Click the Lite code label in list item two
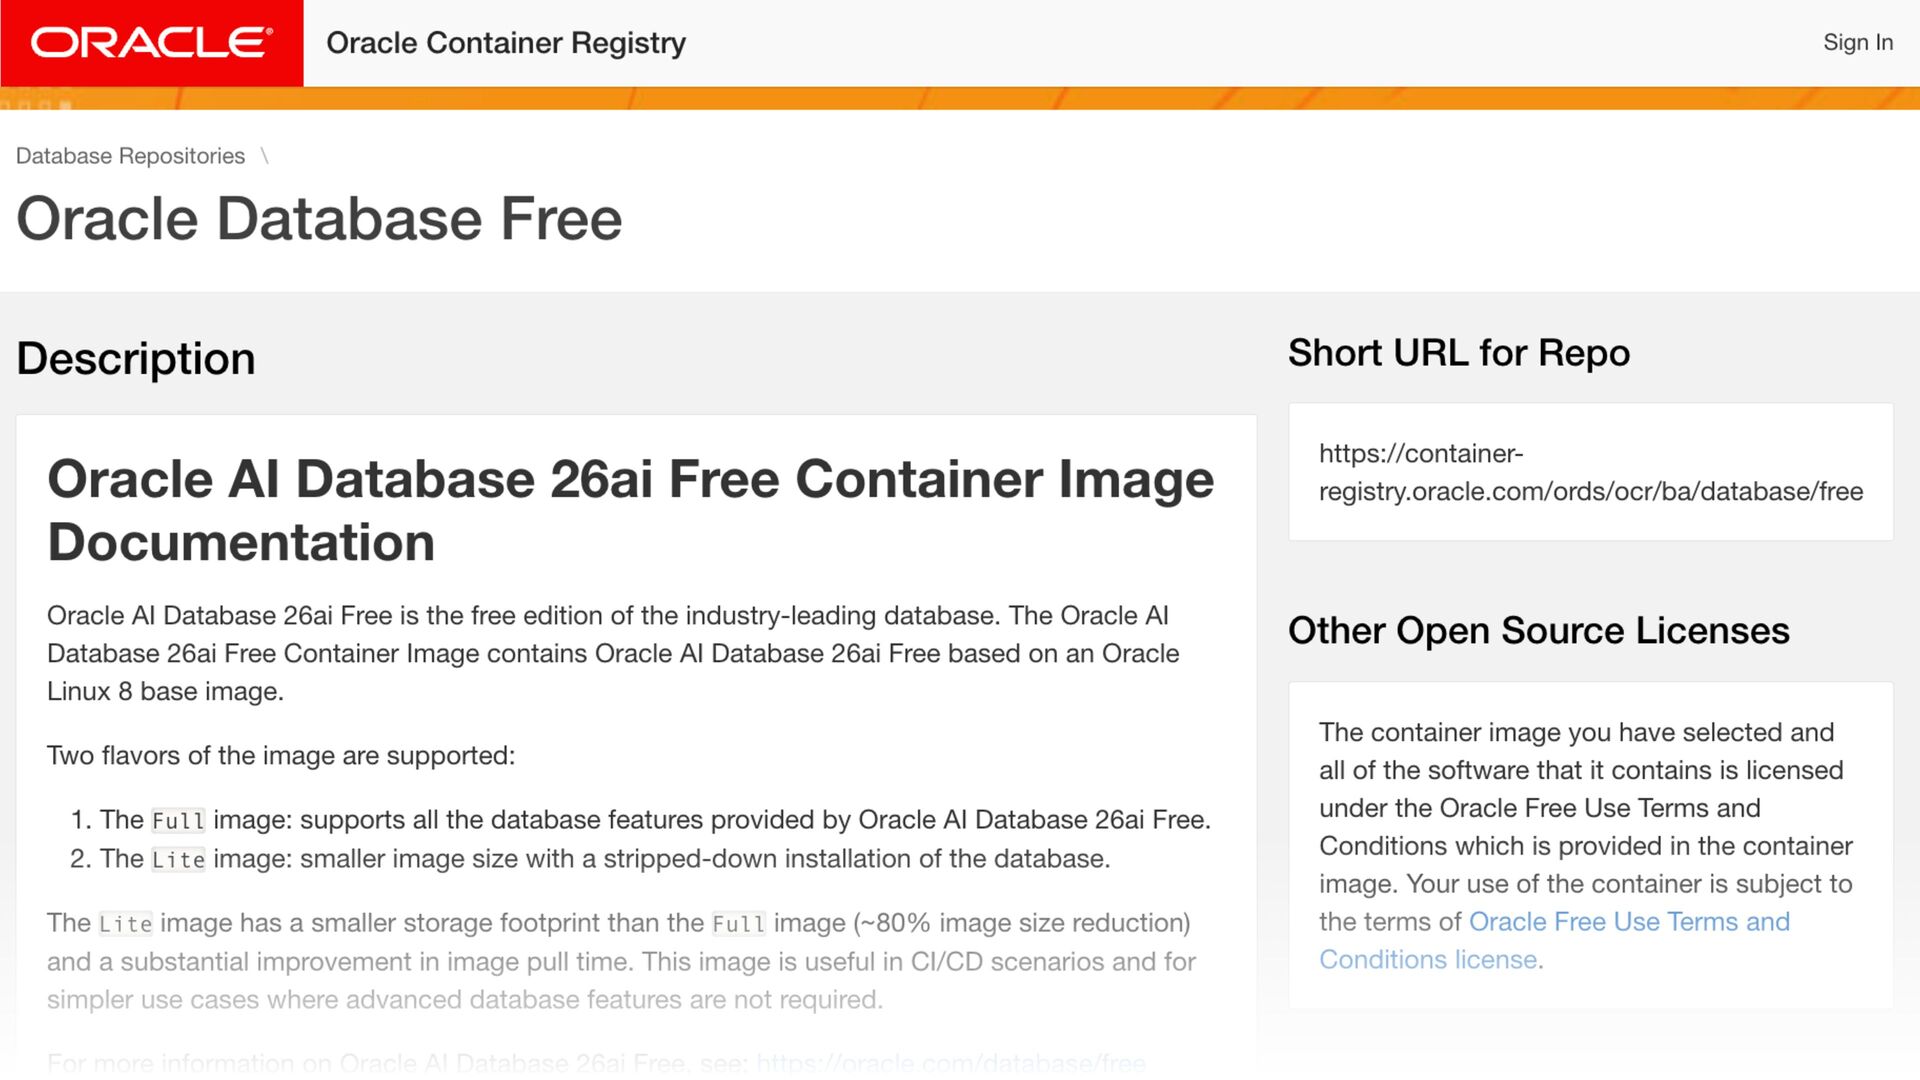Screen dimensions: 1920x1080 point(178,860)
